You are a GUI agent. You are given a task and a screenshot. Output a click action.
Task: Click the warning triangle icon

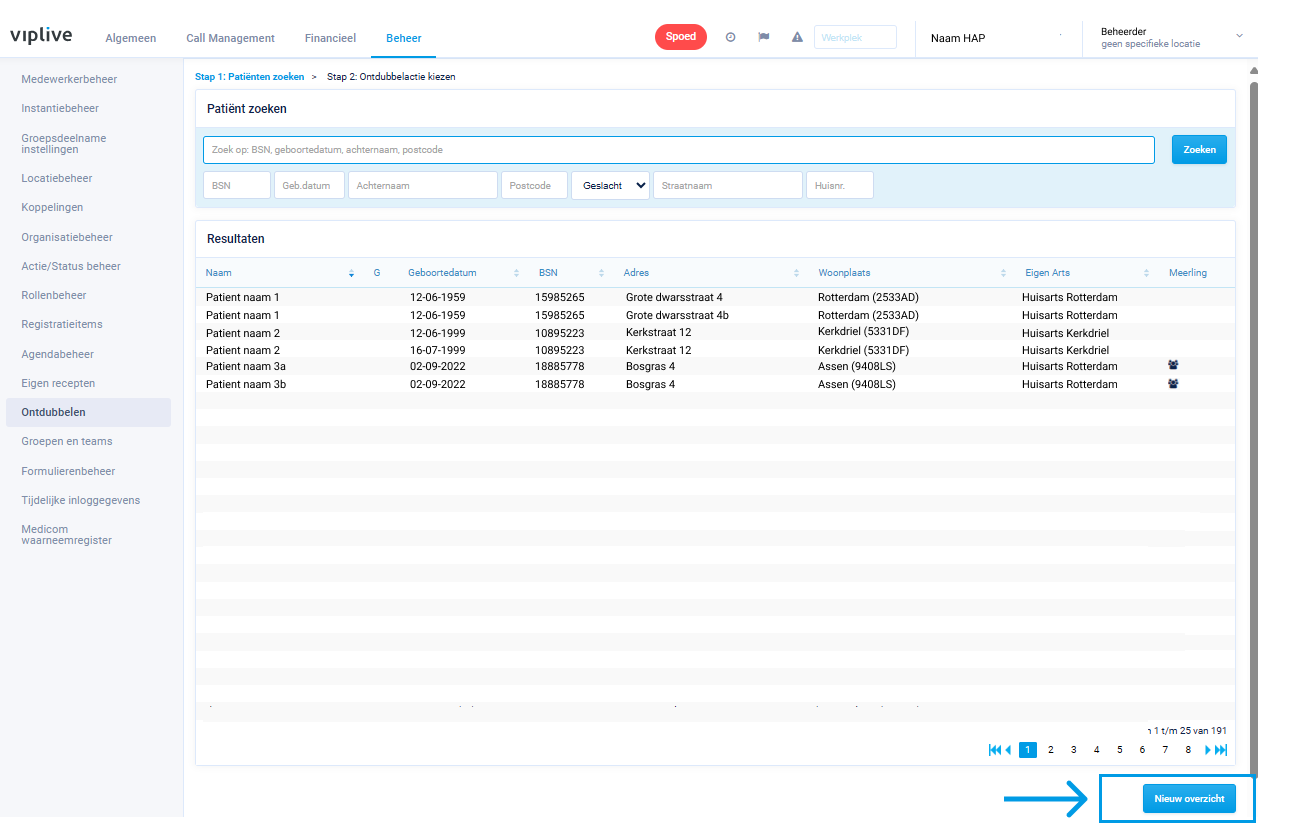click(x=797, y=37)
